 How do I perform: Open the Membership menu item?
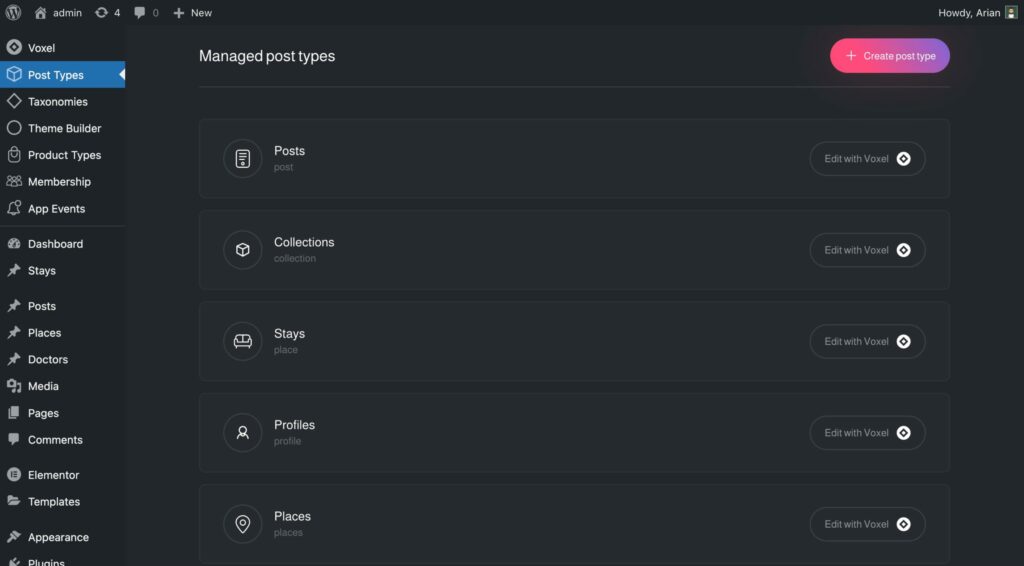click(59, 182)
